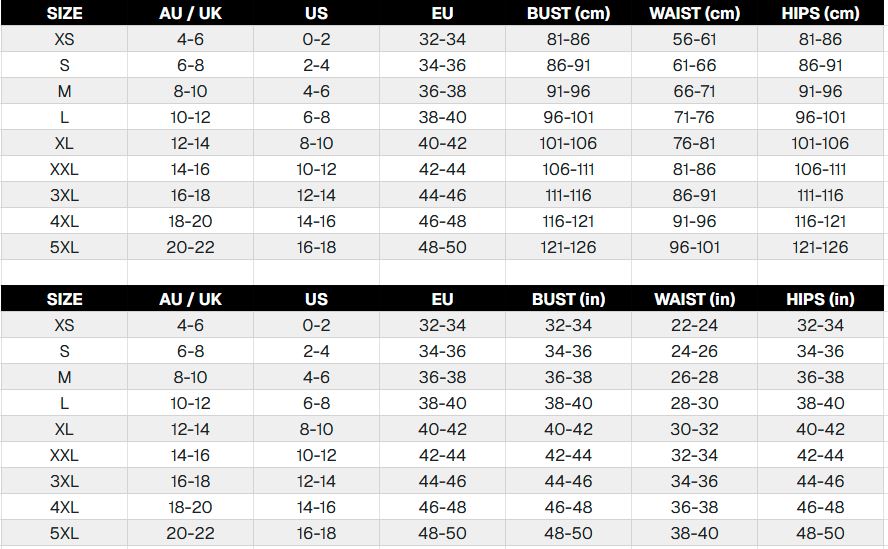
Task: Click the AU / UK header in the centimeter table
Action: point(190,14)
